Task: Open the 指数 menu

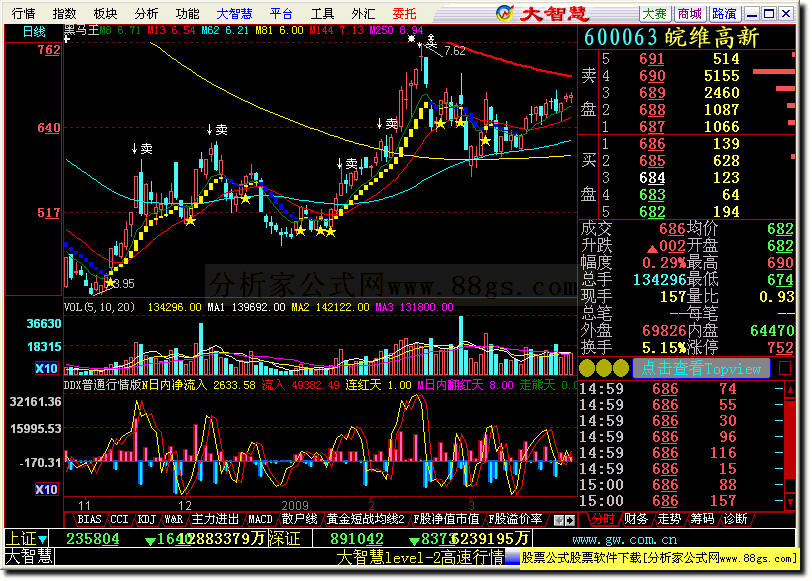Action: [64, 13]
